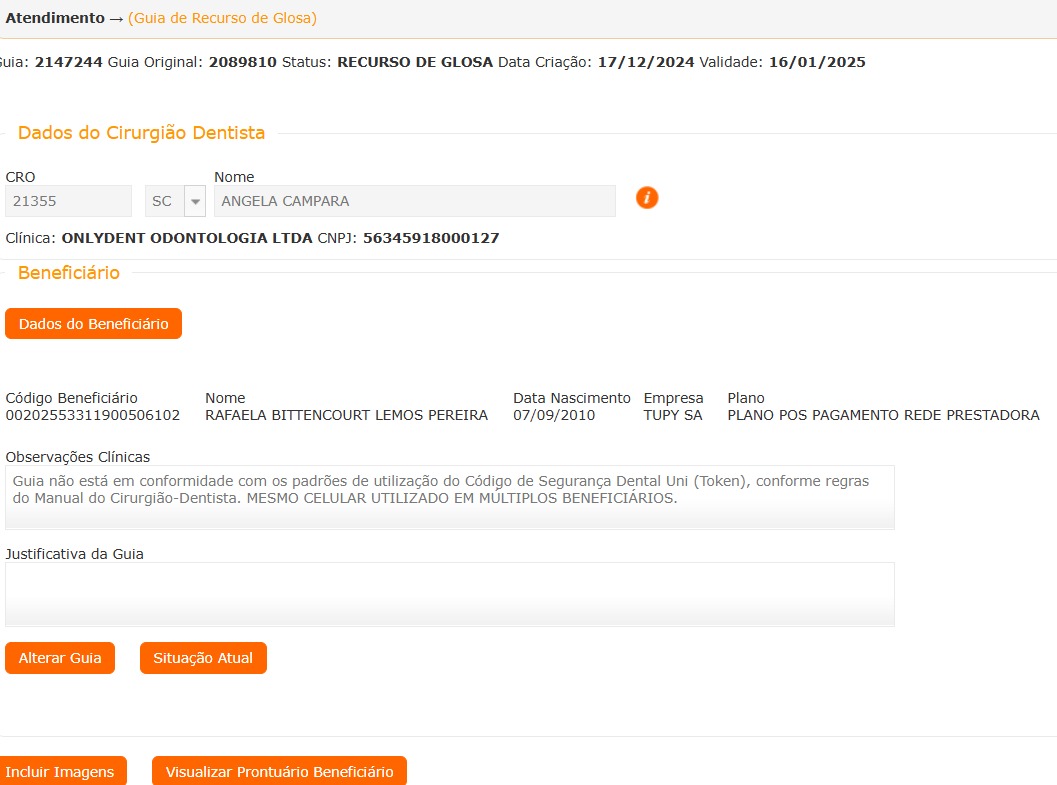The image size is (1057, 785).
Task: Click the Guia de Recurso de Glosa breadcrumb
Action: click(x=222, y=18)
